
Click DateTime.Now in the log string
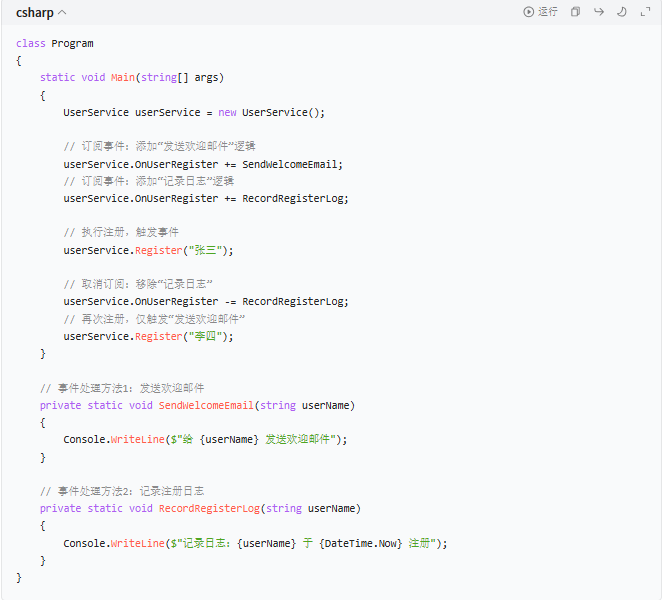coord(360,543)
